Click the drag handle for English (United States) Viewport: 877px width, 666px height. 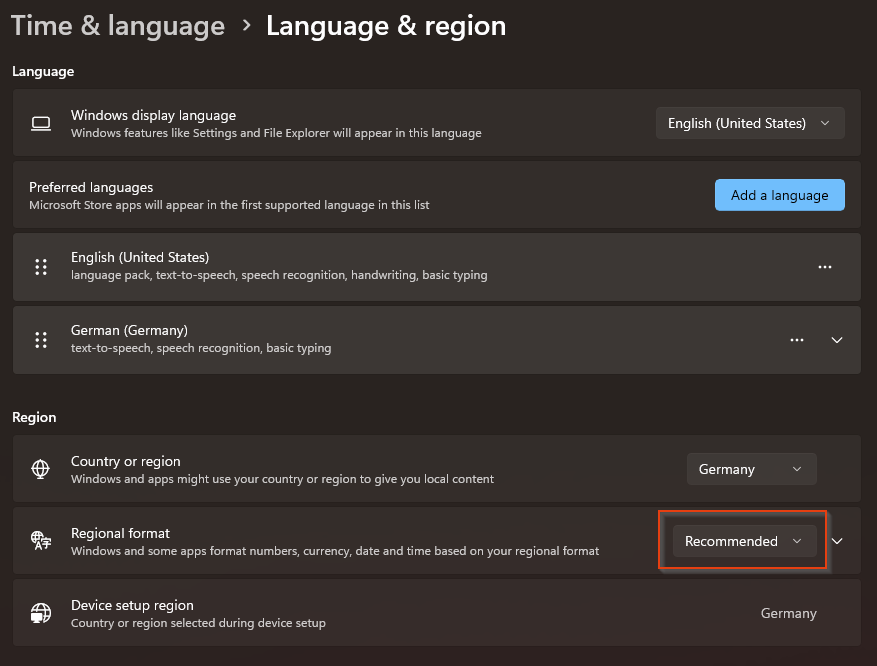click(x=41, y=267)
